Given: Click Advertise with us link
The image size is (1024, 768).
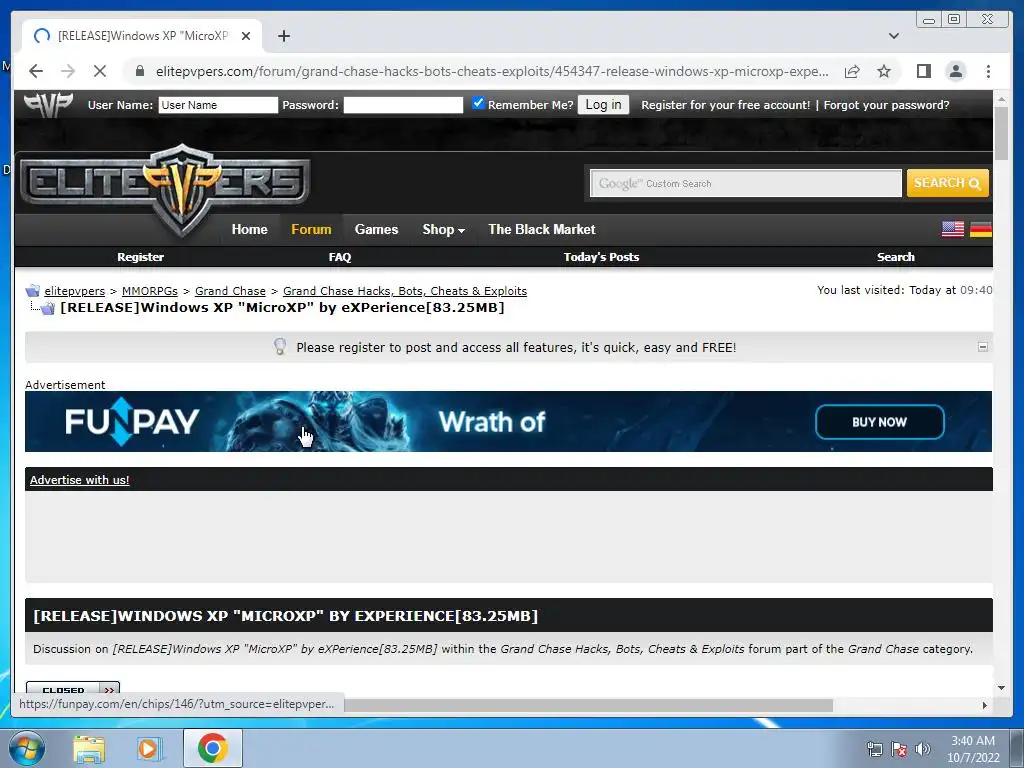Looking at the screenshot, I should [x=80, y=480].
